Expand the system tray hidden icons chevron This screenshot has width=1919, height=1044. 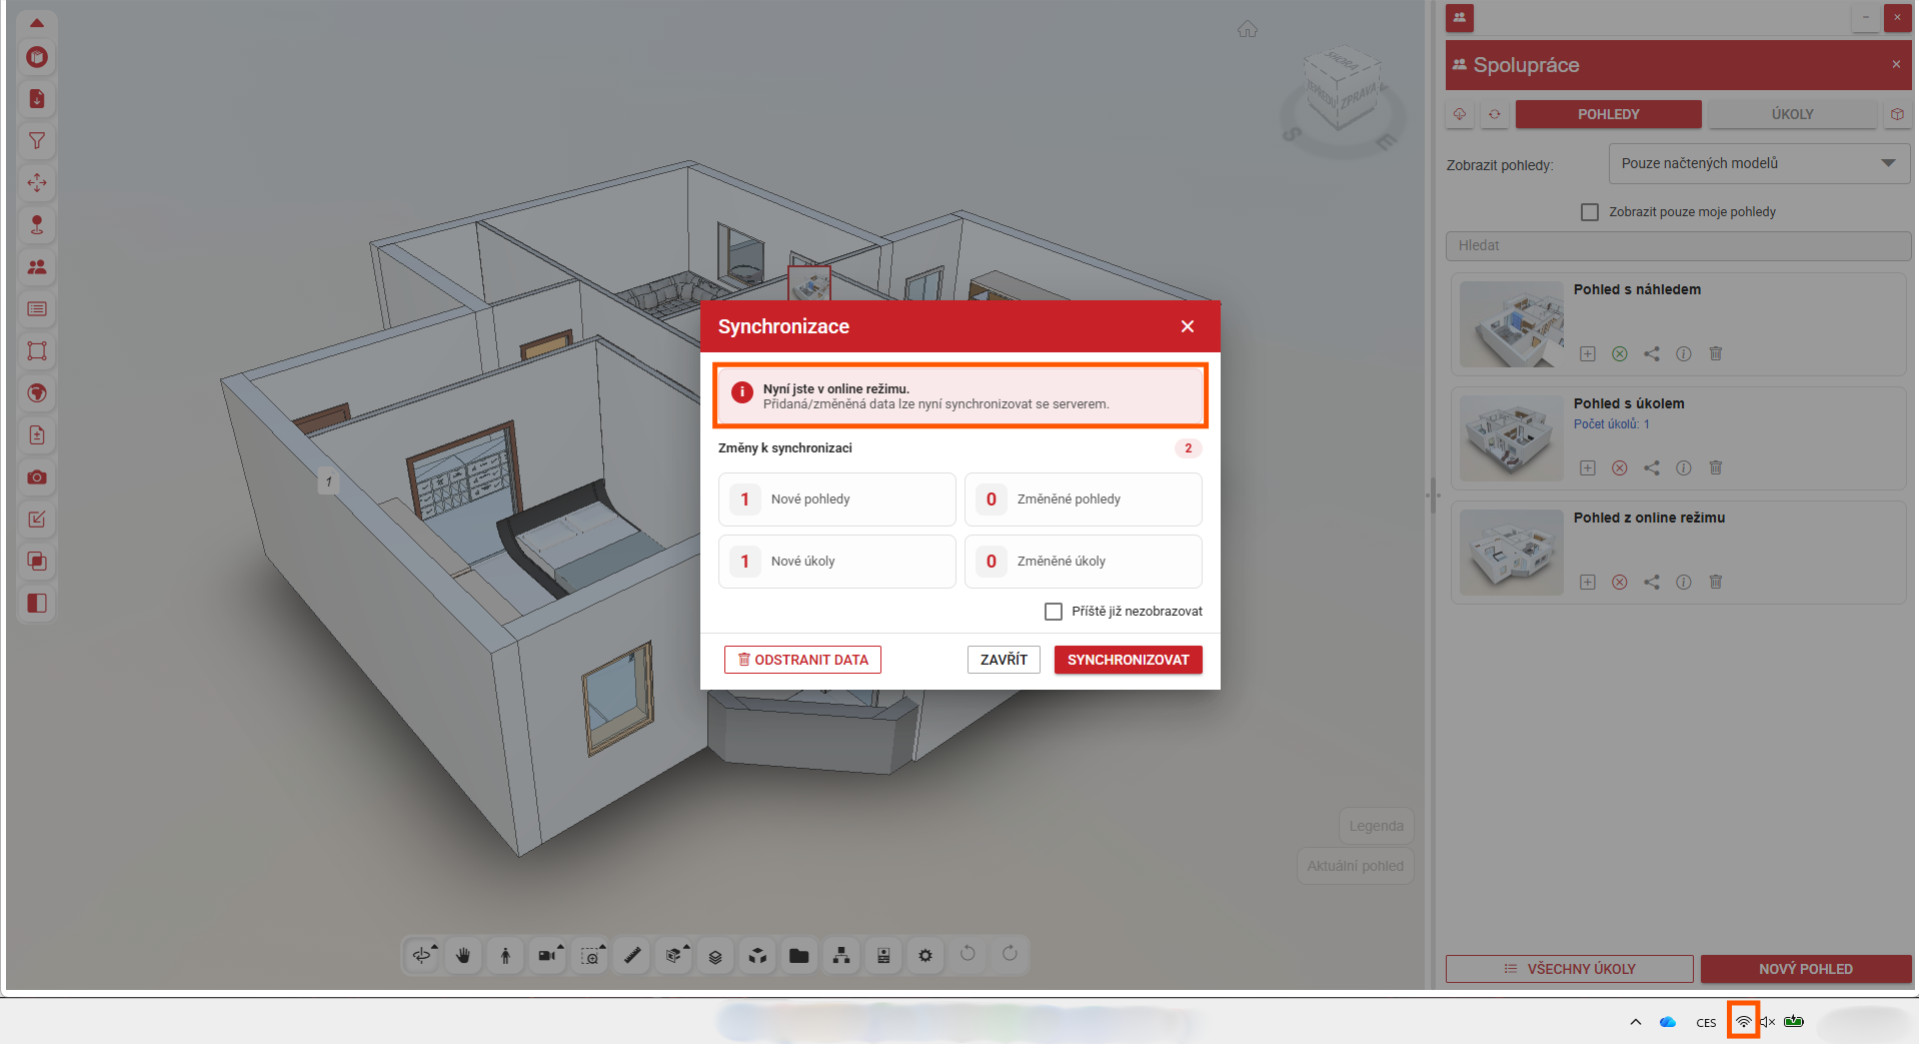[1635, 1022]
